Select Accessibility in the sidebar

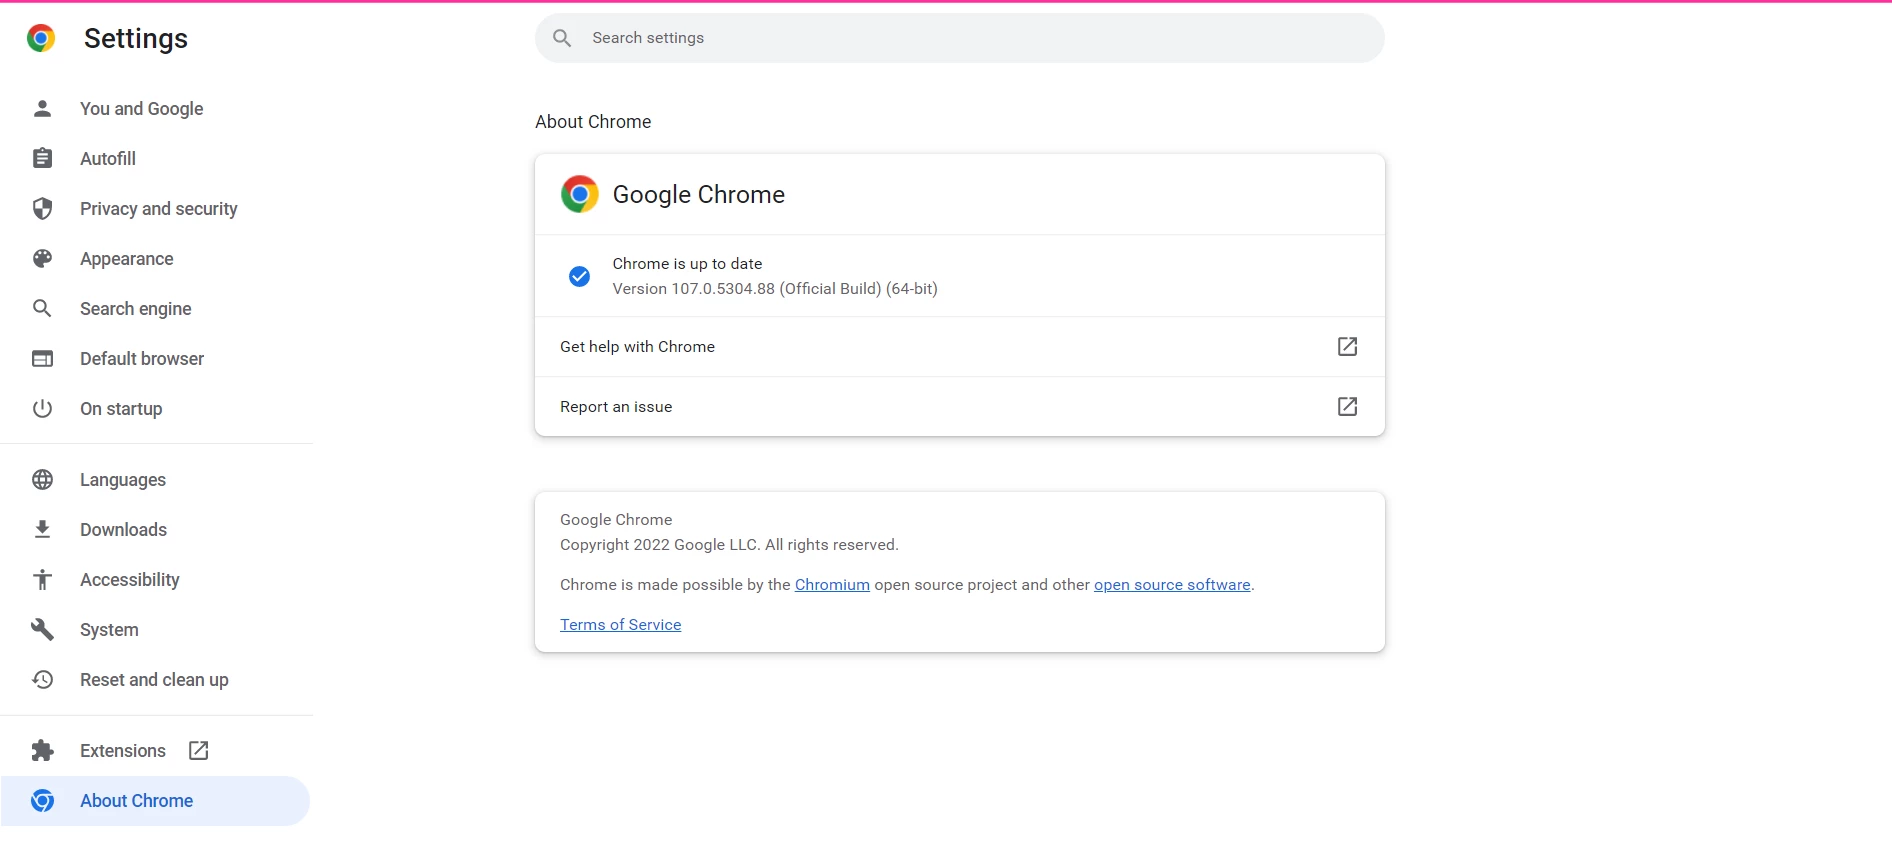156,579
